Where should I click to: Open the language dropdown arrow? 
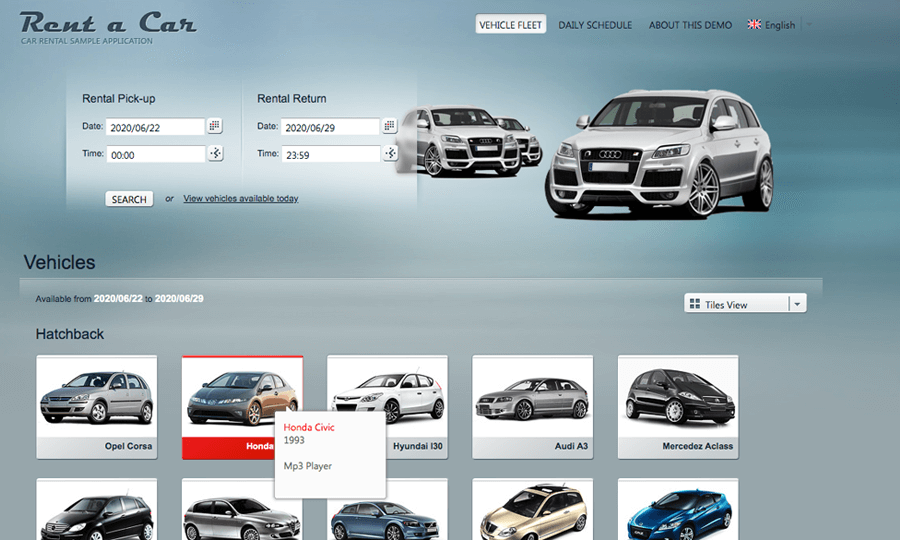tap(809, 25)
